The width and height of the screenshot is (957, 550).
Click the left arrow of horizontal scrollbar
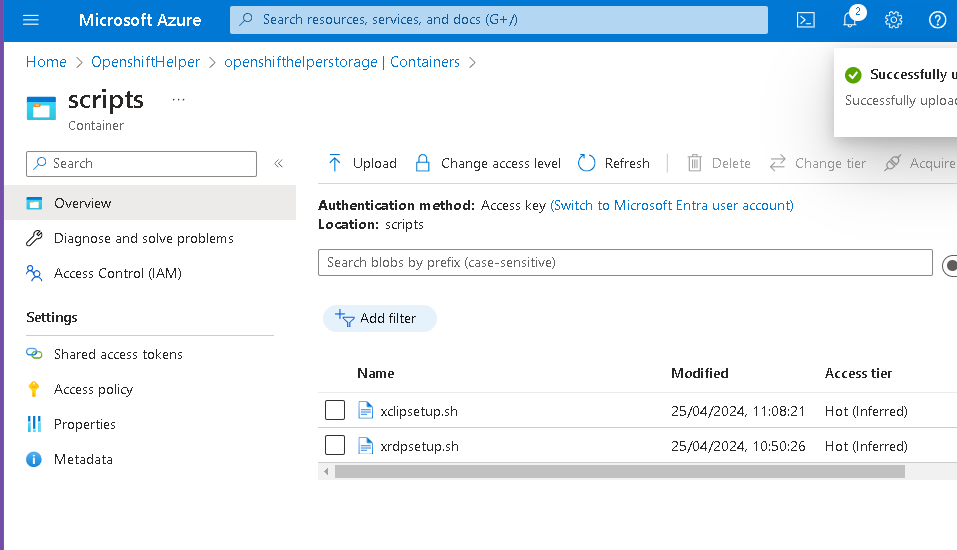(x=326, y=471)
